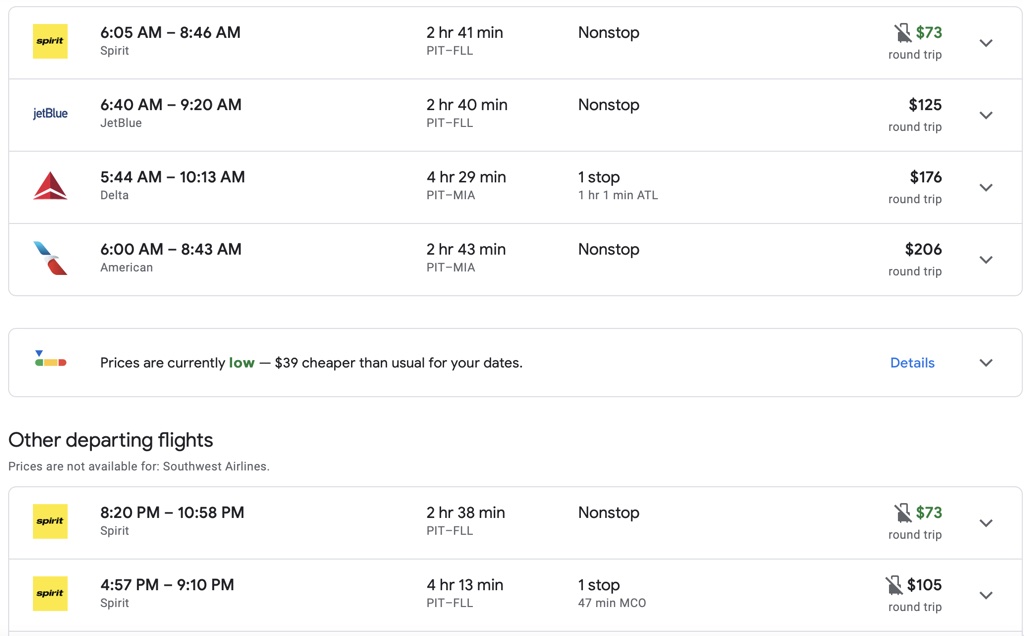Expand the 8:20 PM Spirit flight details
The height and width of the screenshot is (636, 1024).
tap(986, 523)
